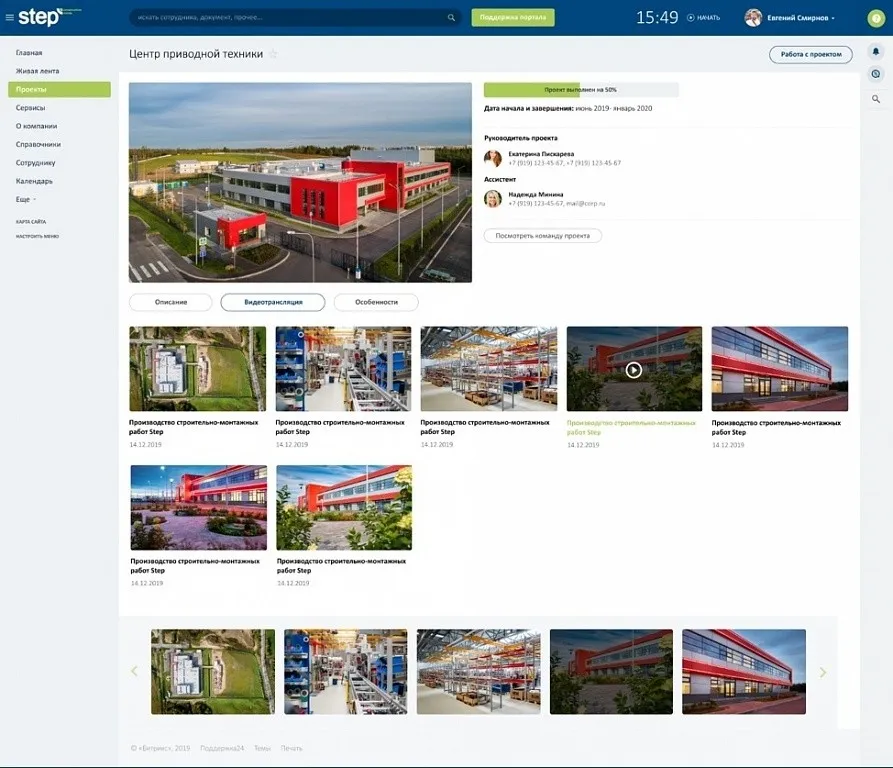Screen dimensions: 893x768
Task: Click the clock icon in right sidebar
Action: pyautogui.click(x=876, y=74)
